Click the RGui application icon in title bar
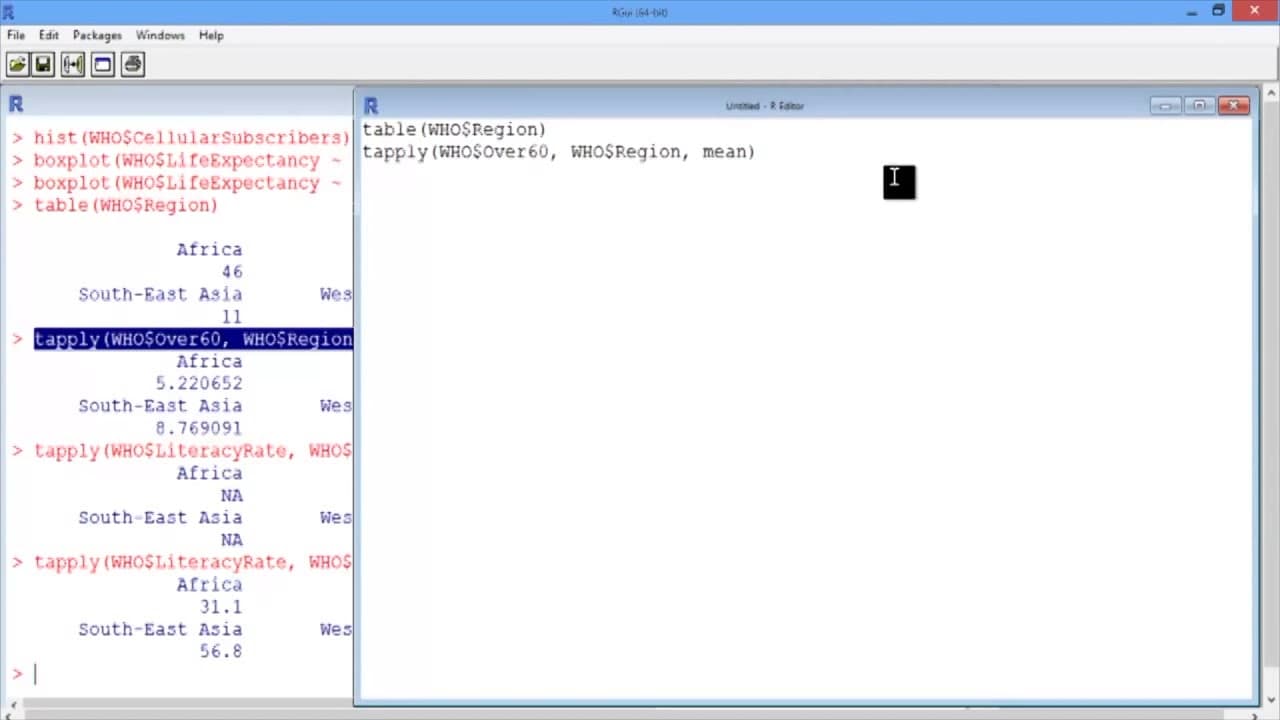Viewport: 1280px width, 720px height. (8, 12)
